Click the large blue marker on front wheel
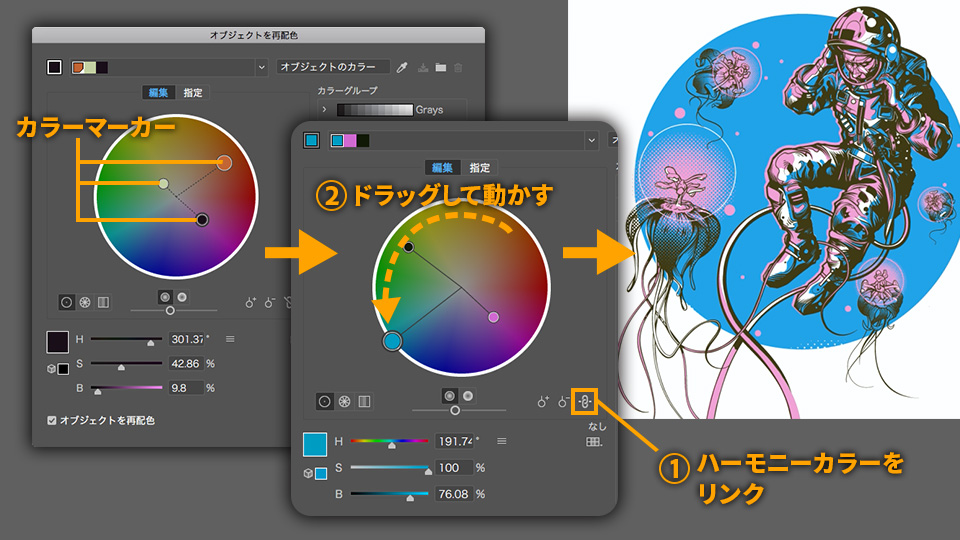 (392, 341)
